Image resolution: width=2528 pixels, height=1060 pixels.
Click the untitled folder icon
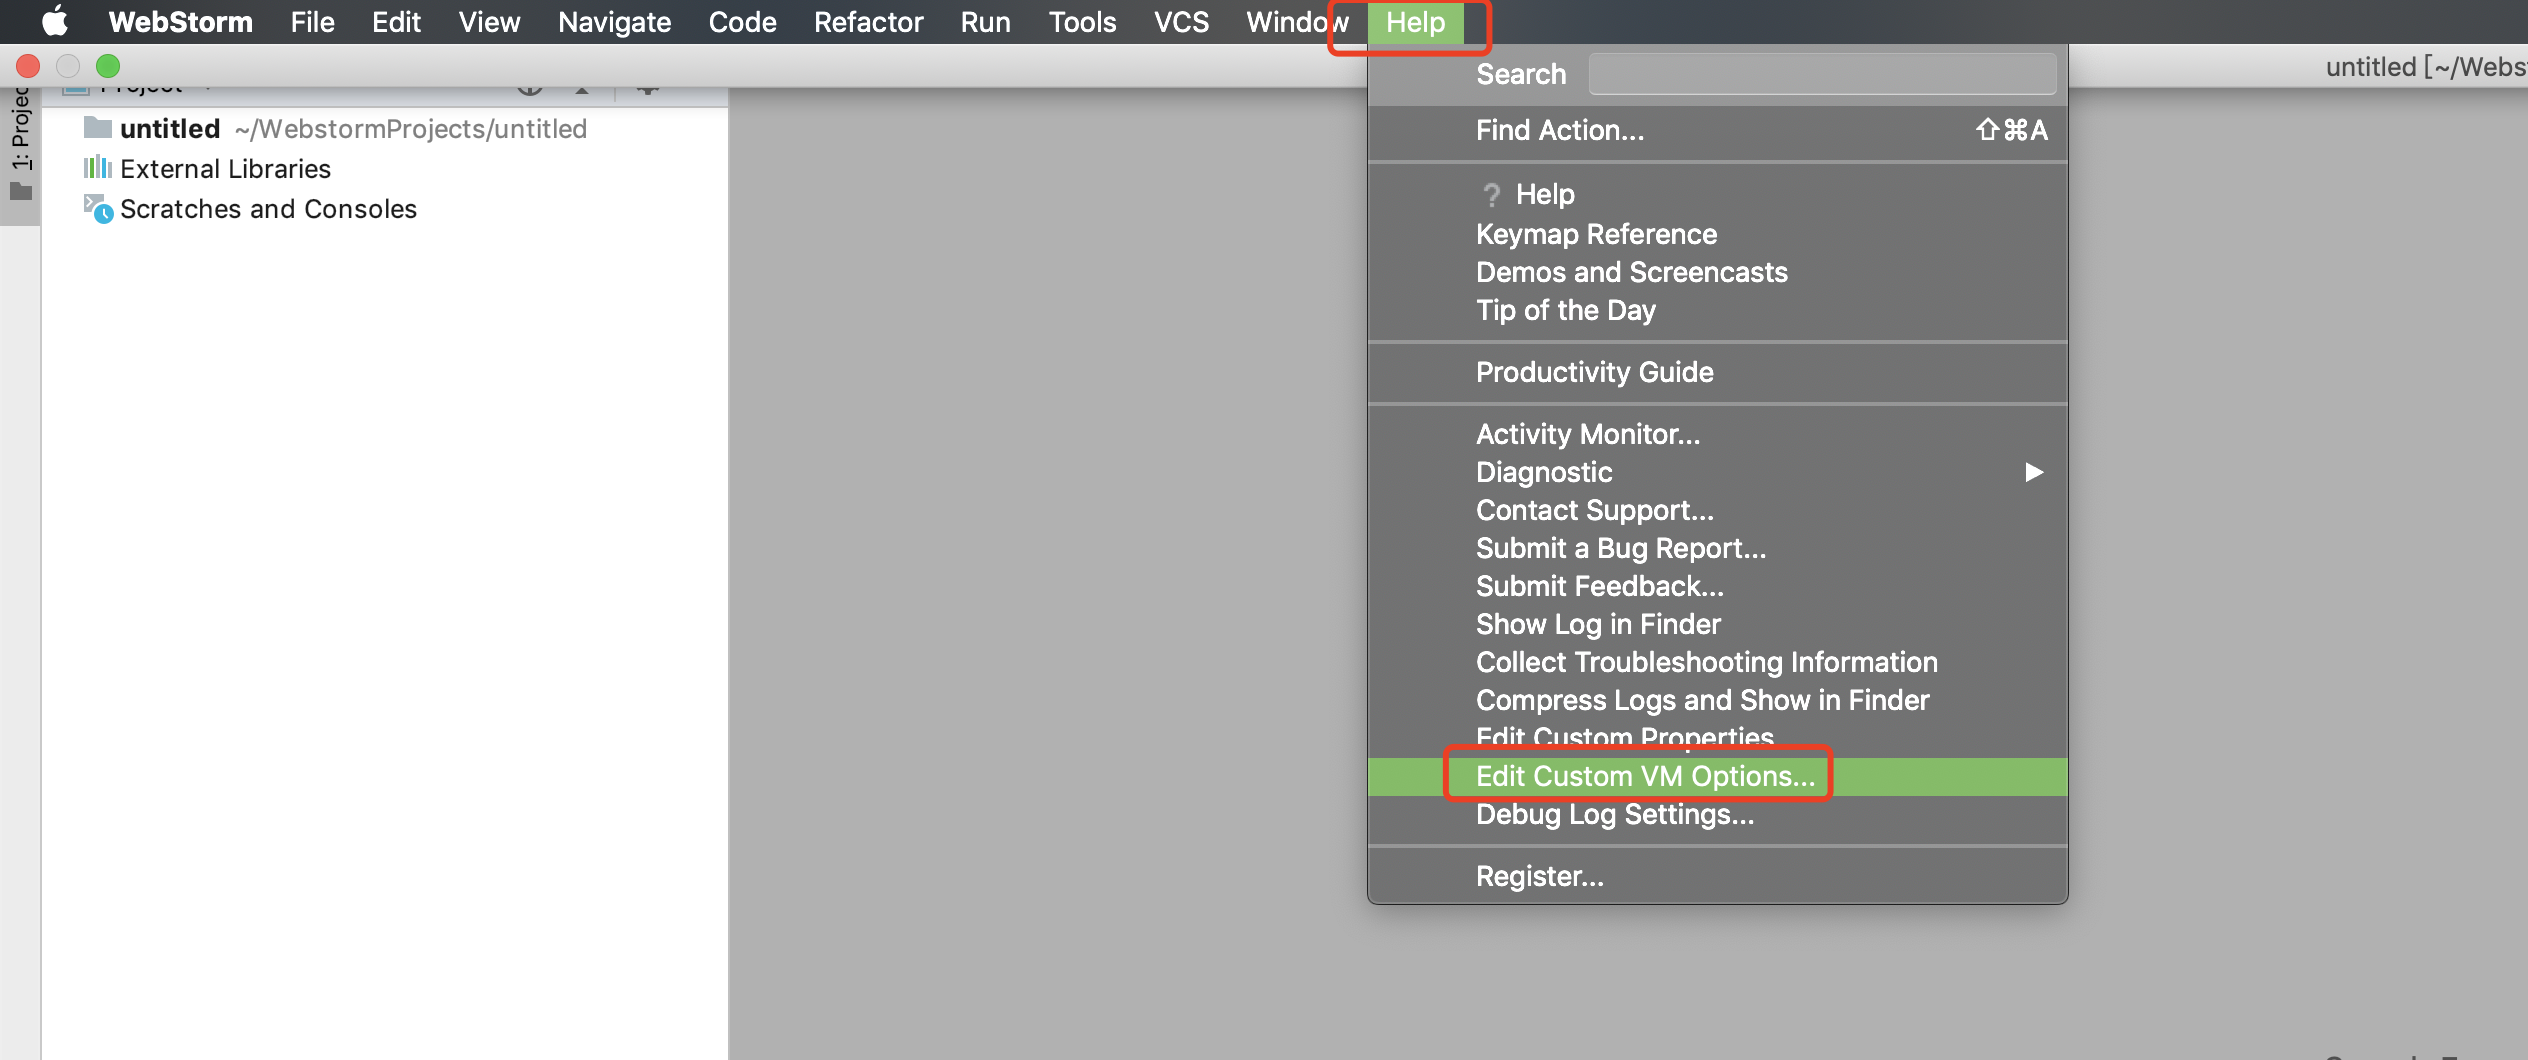(x=97, y=127)
